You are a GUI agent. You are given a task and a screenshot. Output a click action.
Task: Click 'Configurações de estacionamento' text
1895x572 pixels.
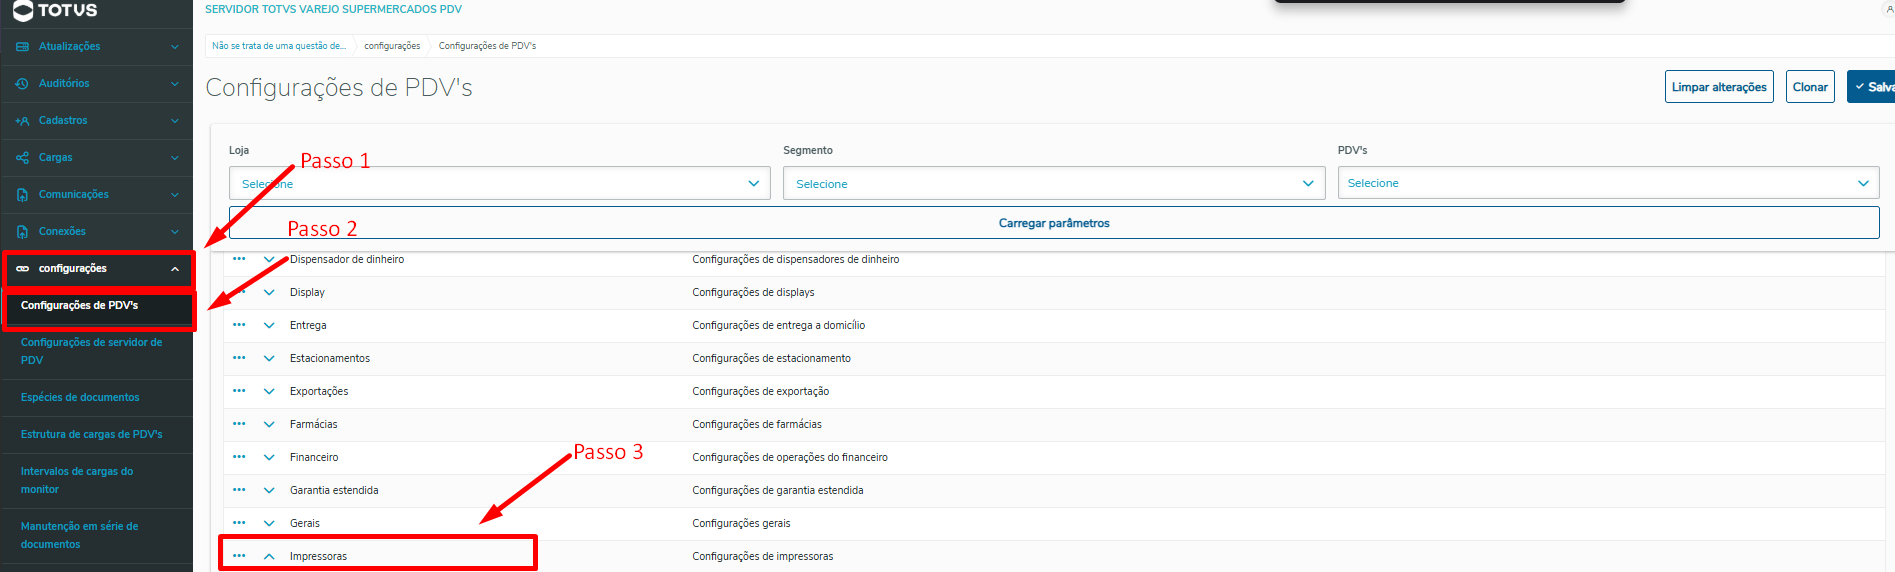tap(772, 358)
